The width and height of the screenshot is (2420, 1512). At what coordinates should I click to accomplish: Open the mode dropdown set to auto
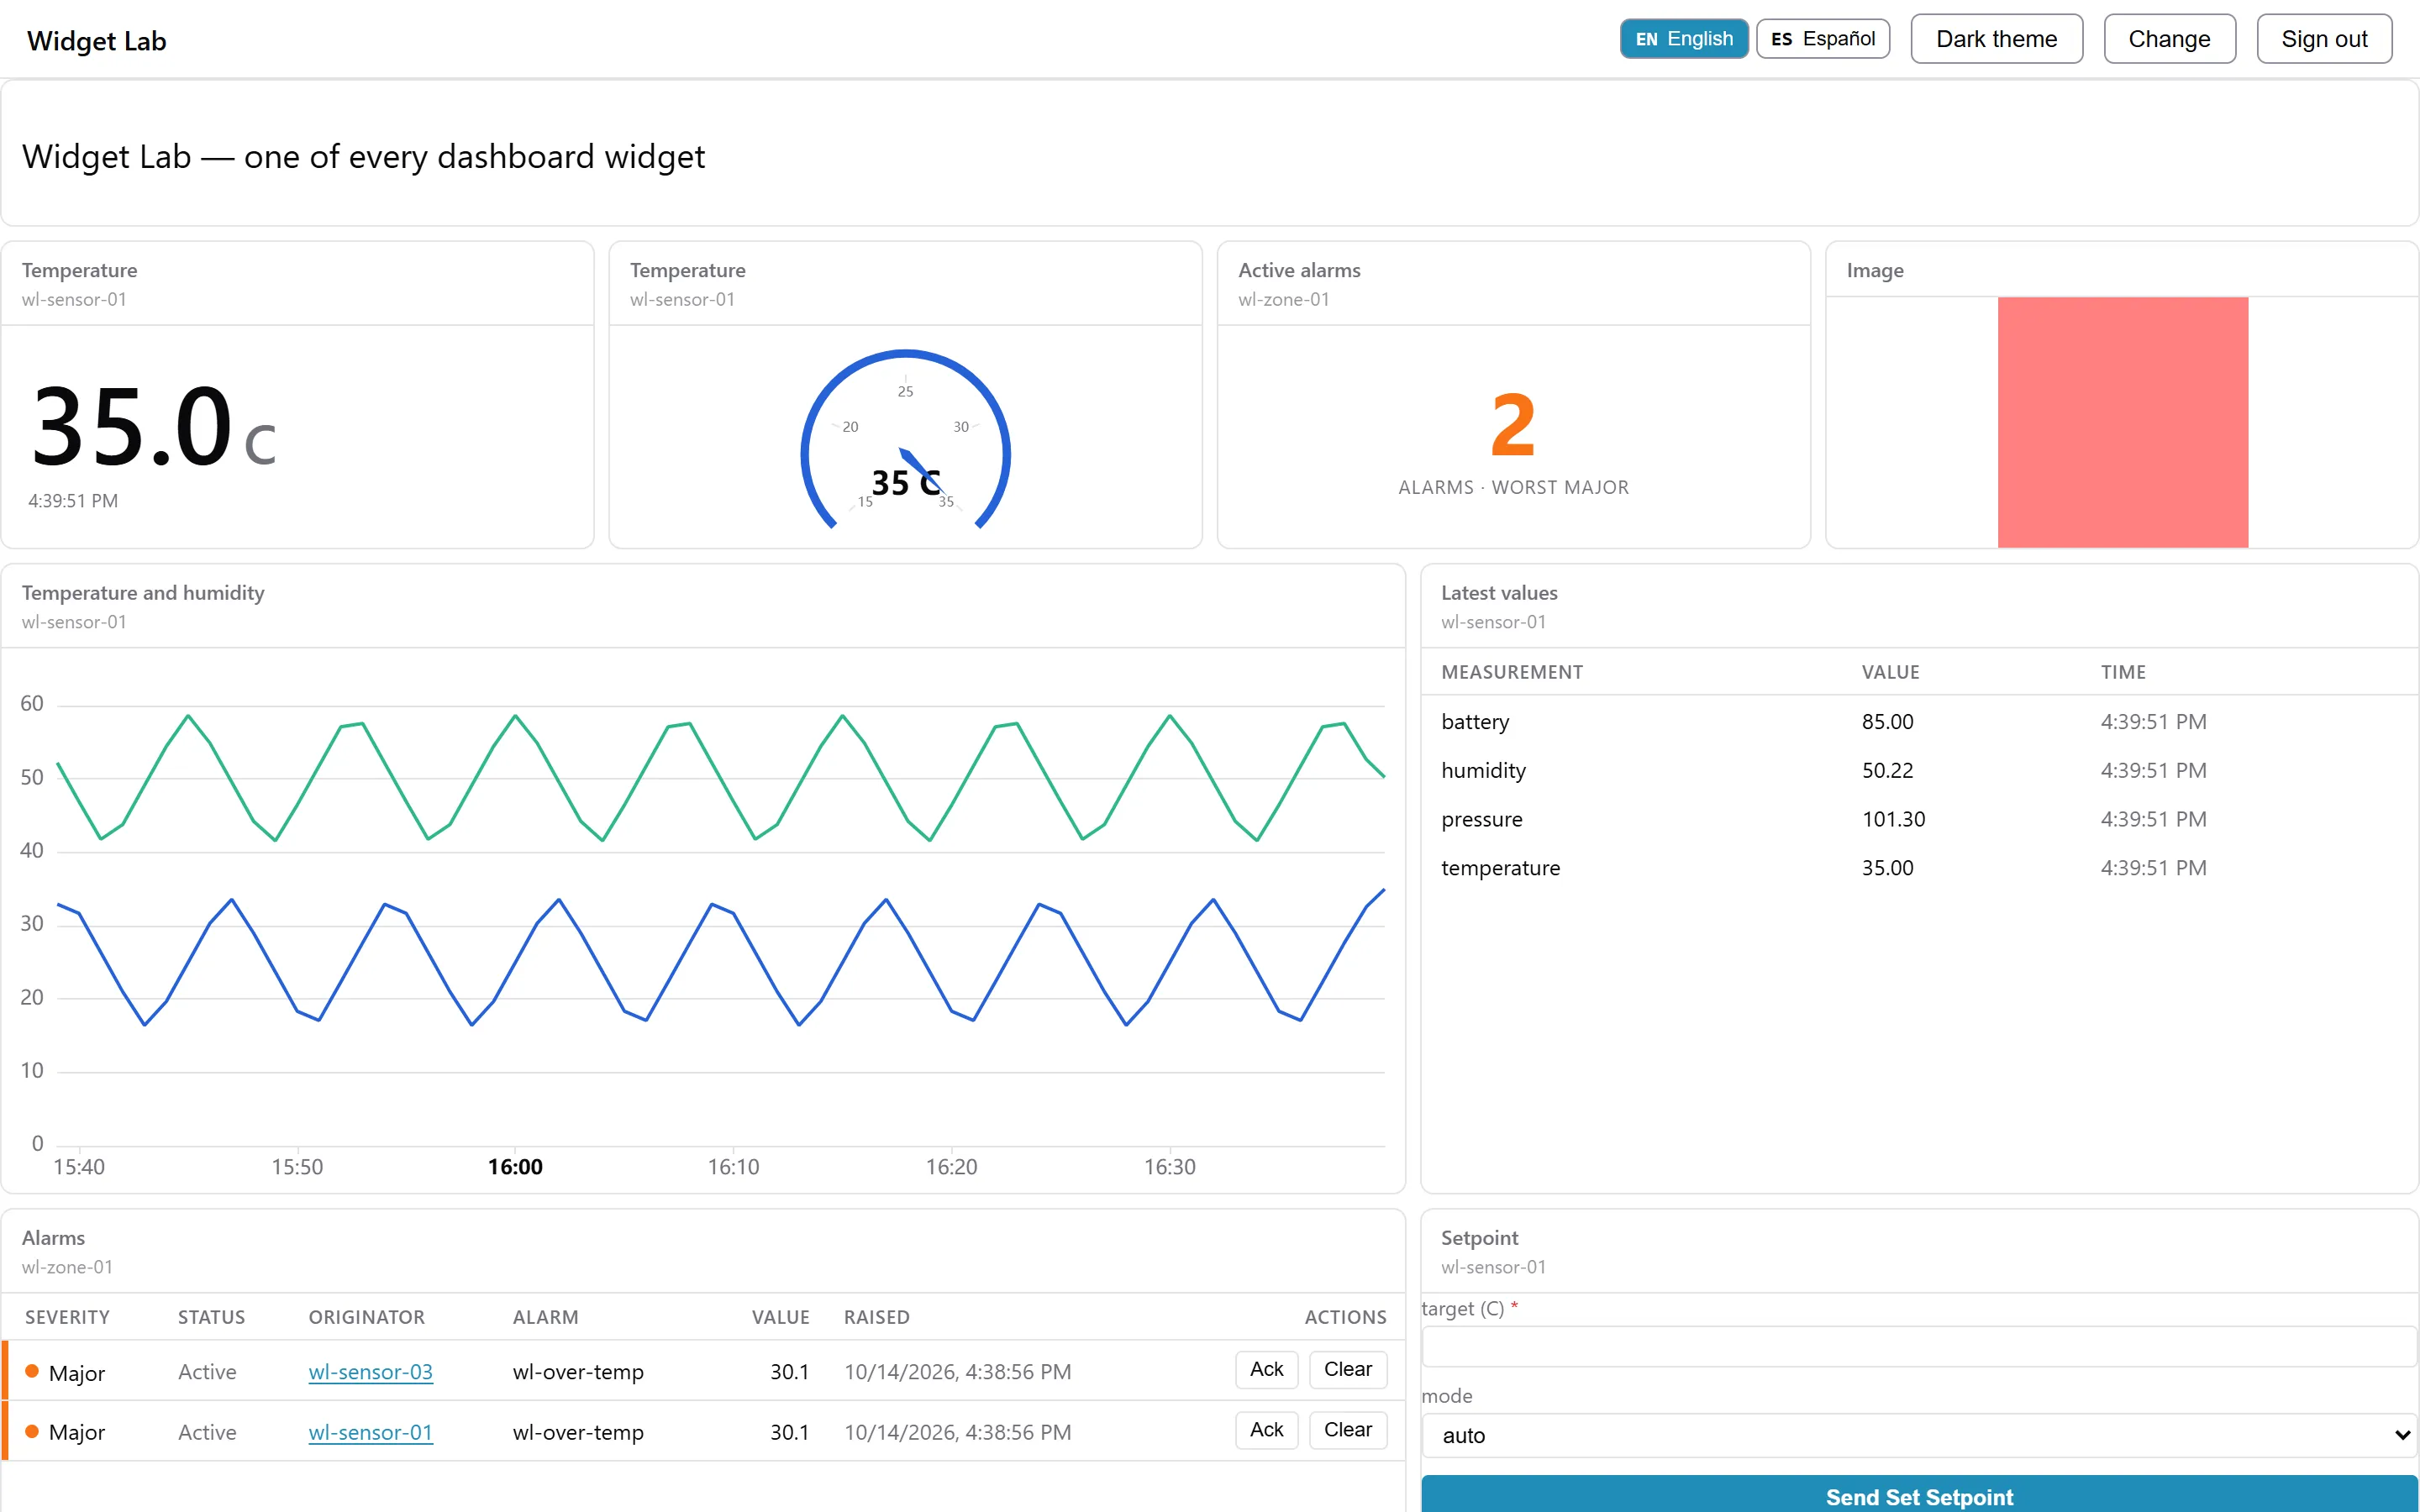(x=1919, y=1435)
